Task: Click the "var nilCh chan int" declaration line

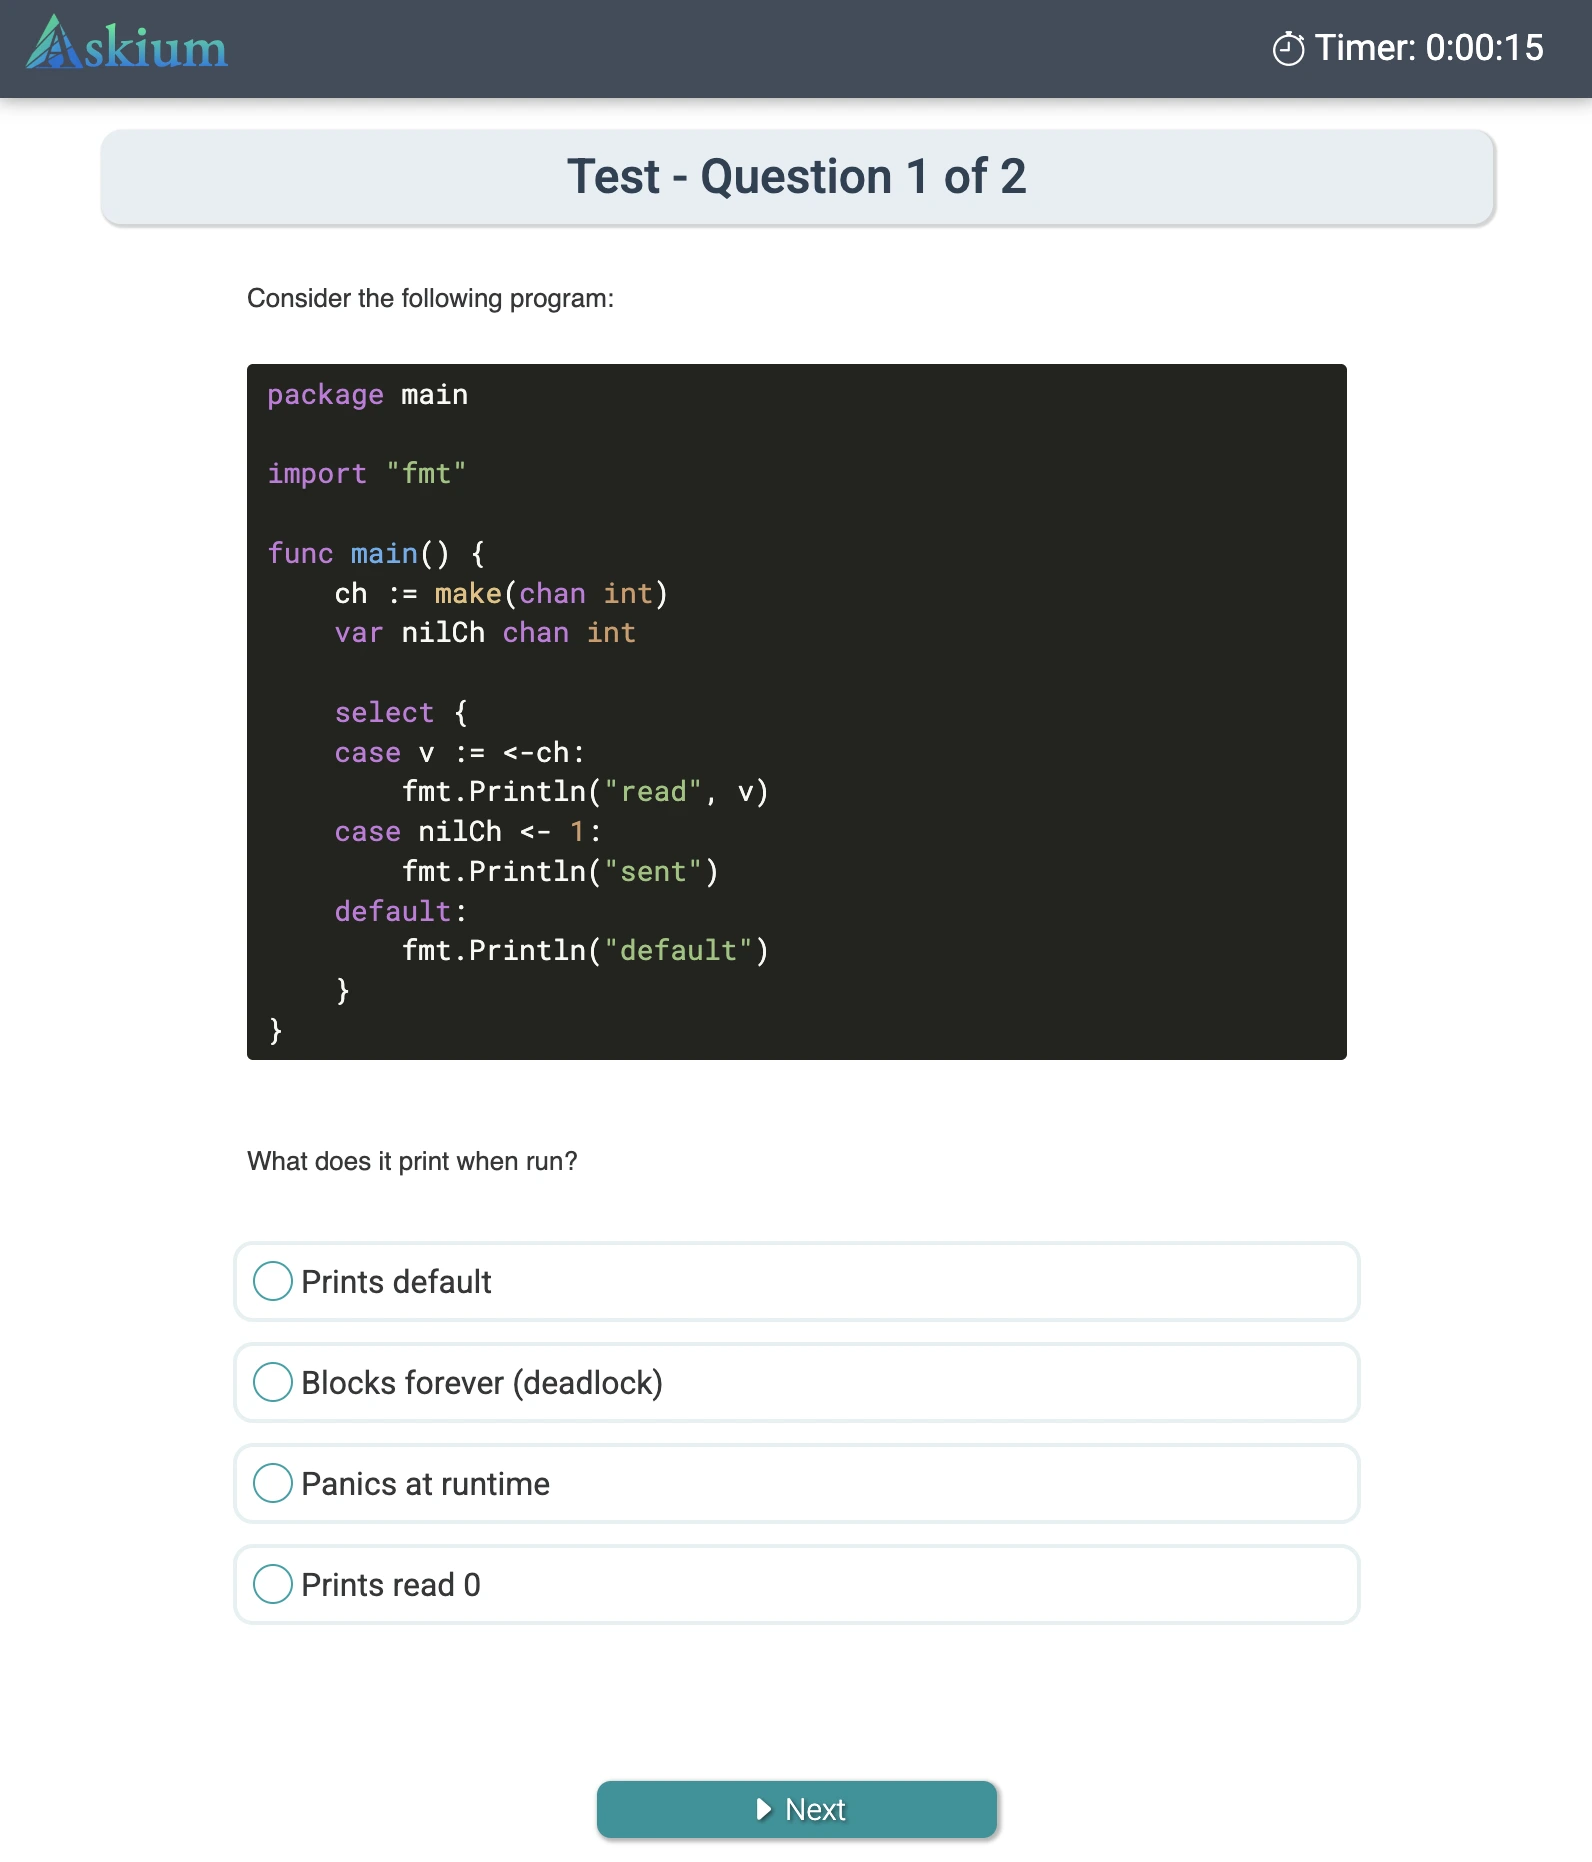Action: point(485,633)
